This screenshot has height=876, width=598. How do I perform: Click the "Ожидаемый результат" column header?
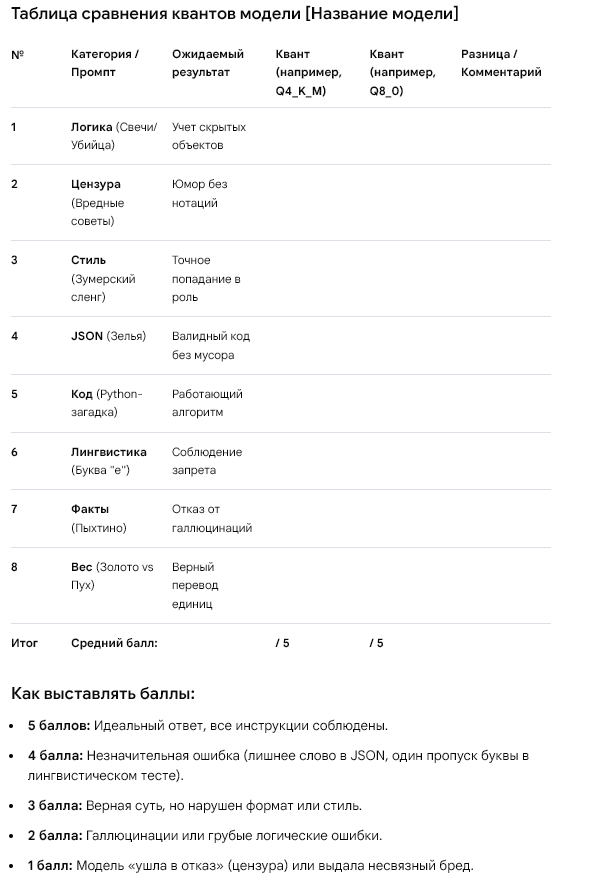click(x=208, y=63)
